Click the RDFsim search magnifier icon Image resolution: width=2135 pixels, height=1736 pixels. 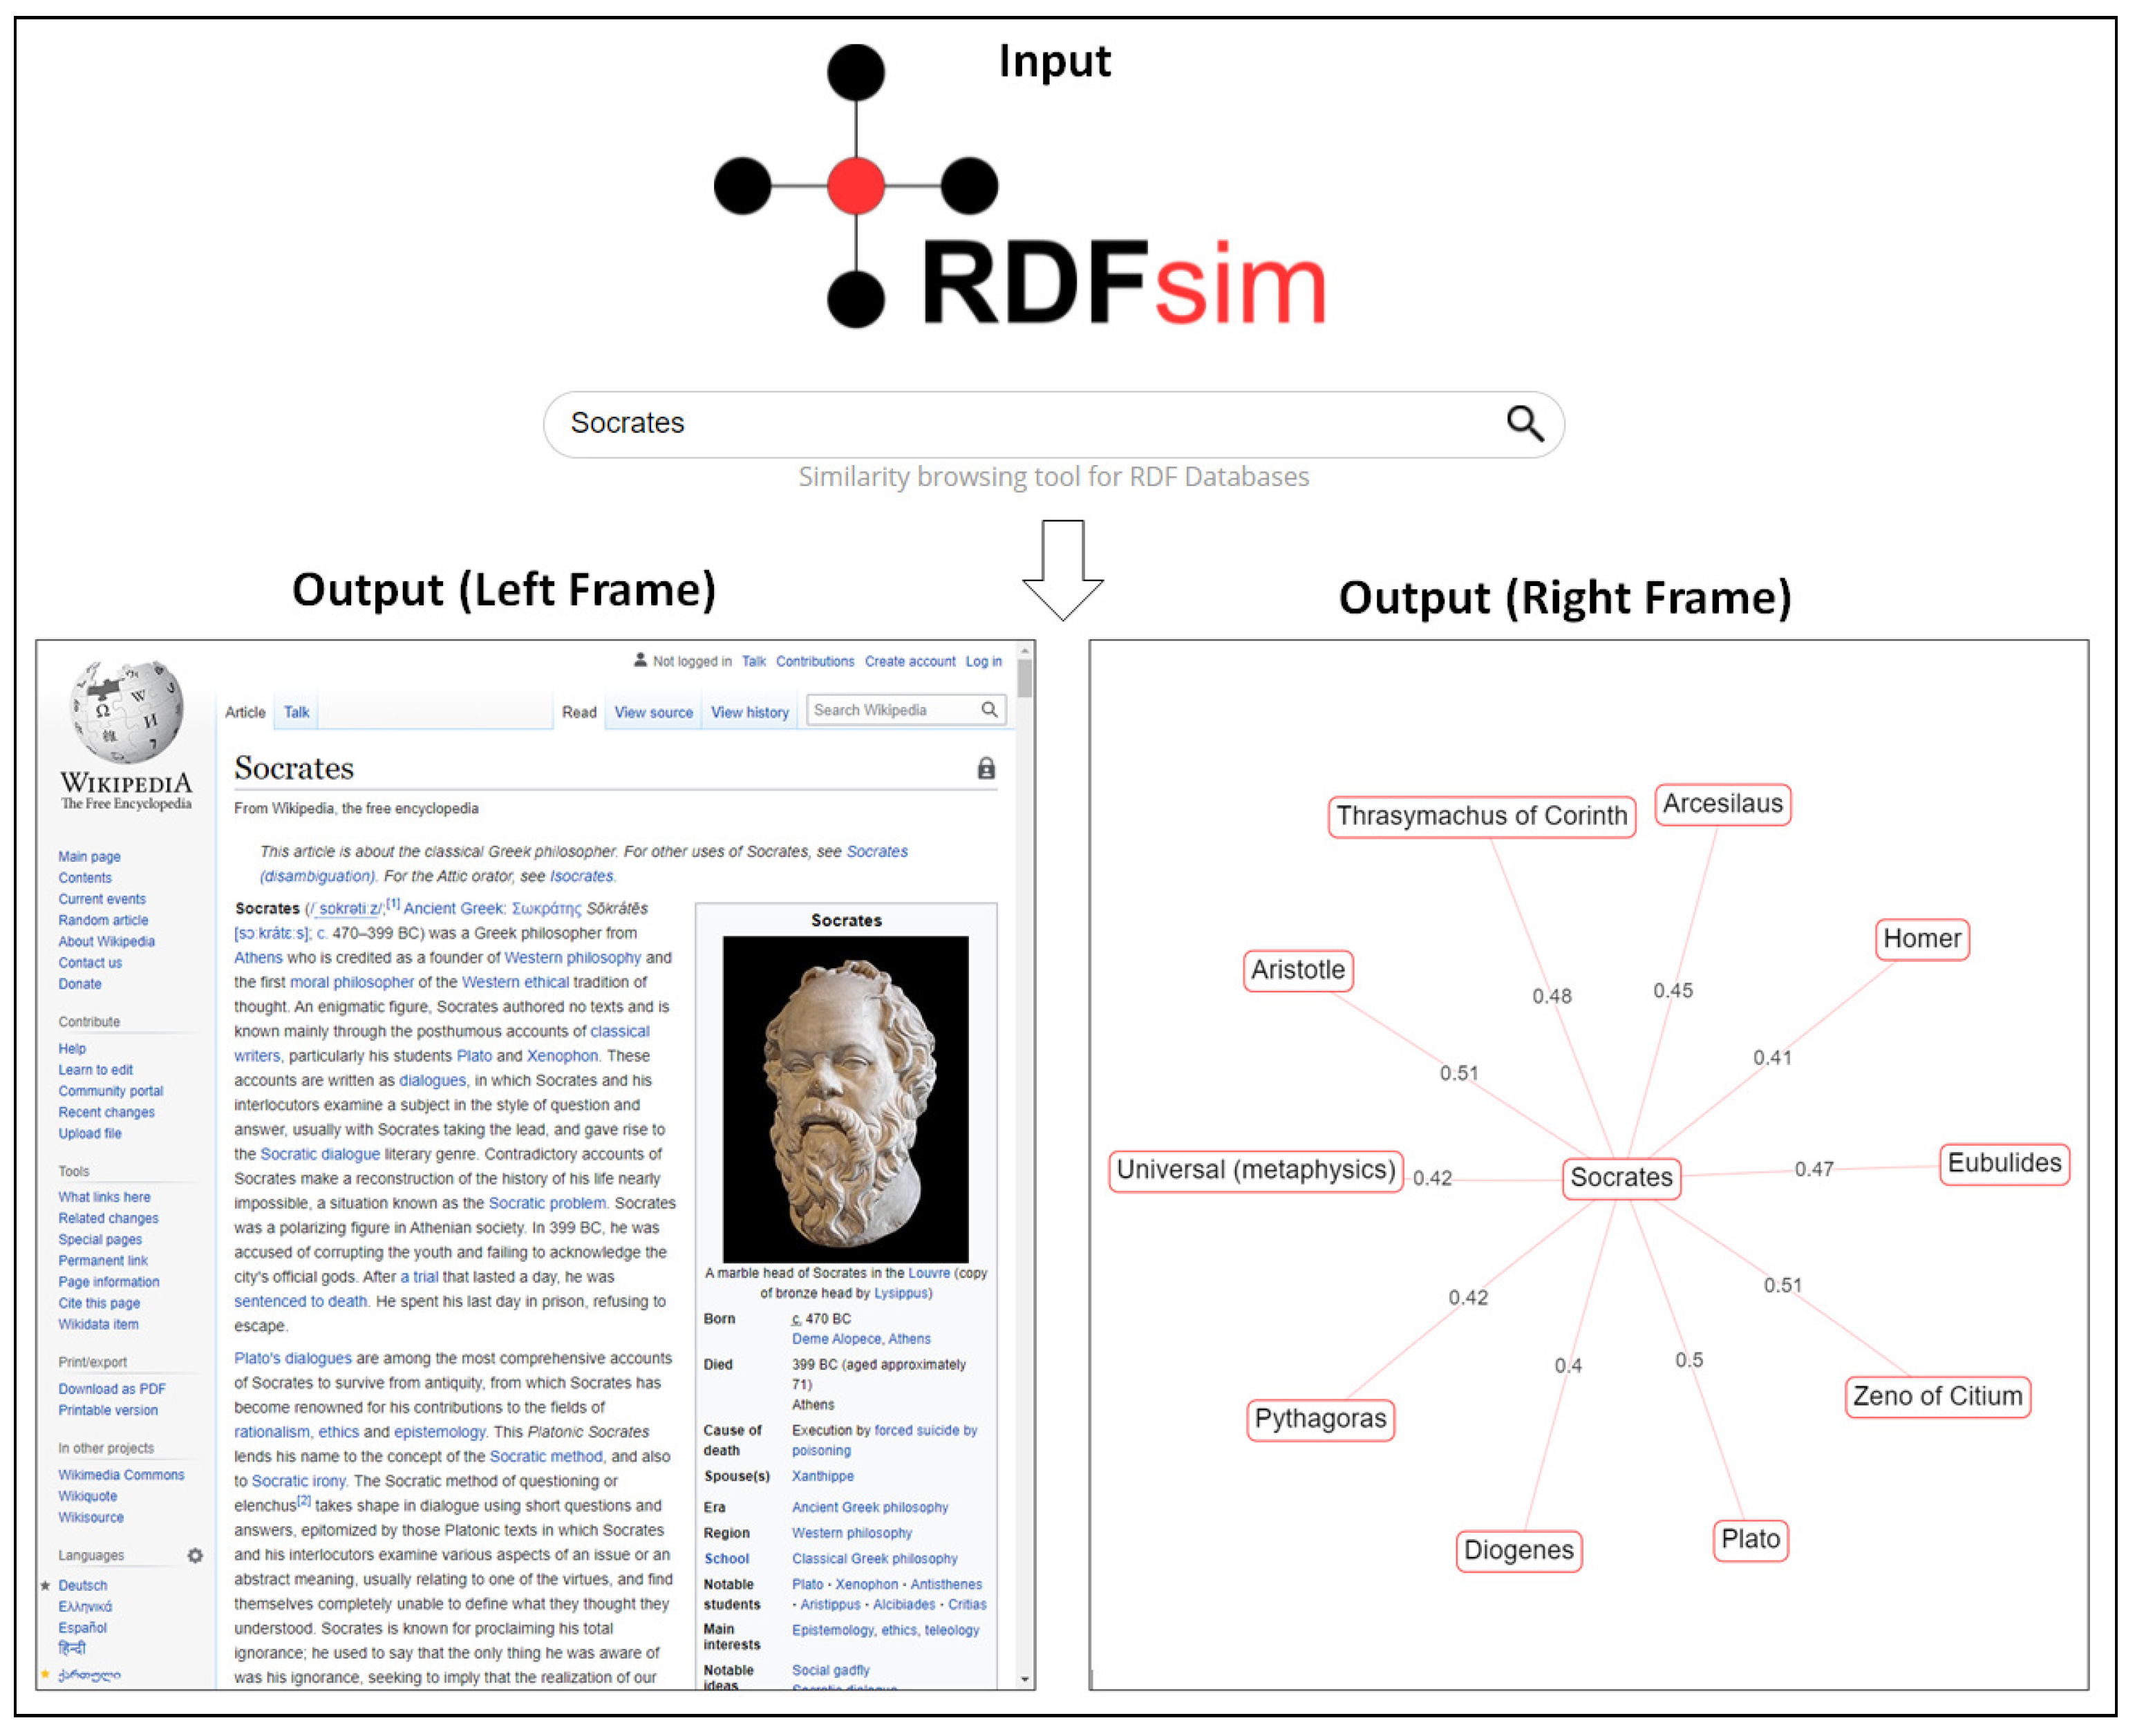[1523, 424]
